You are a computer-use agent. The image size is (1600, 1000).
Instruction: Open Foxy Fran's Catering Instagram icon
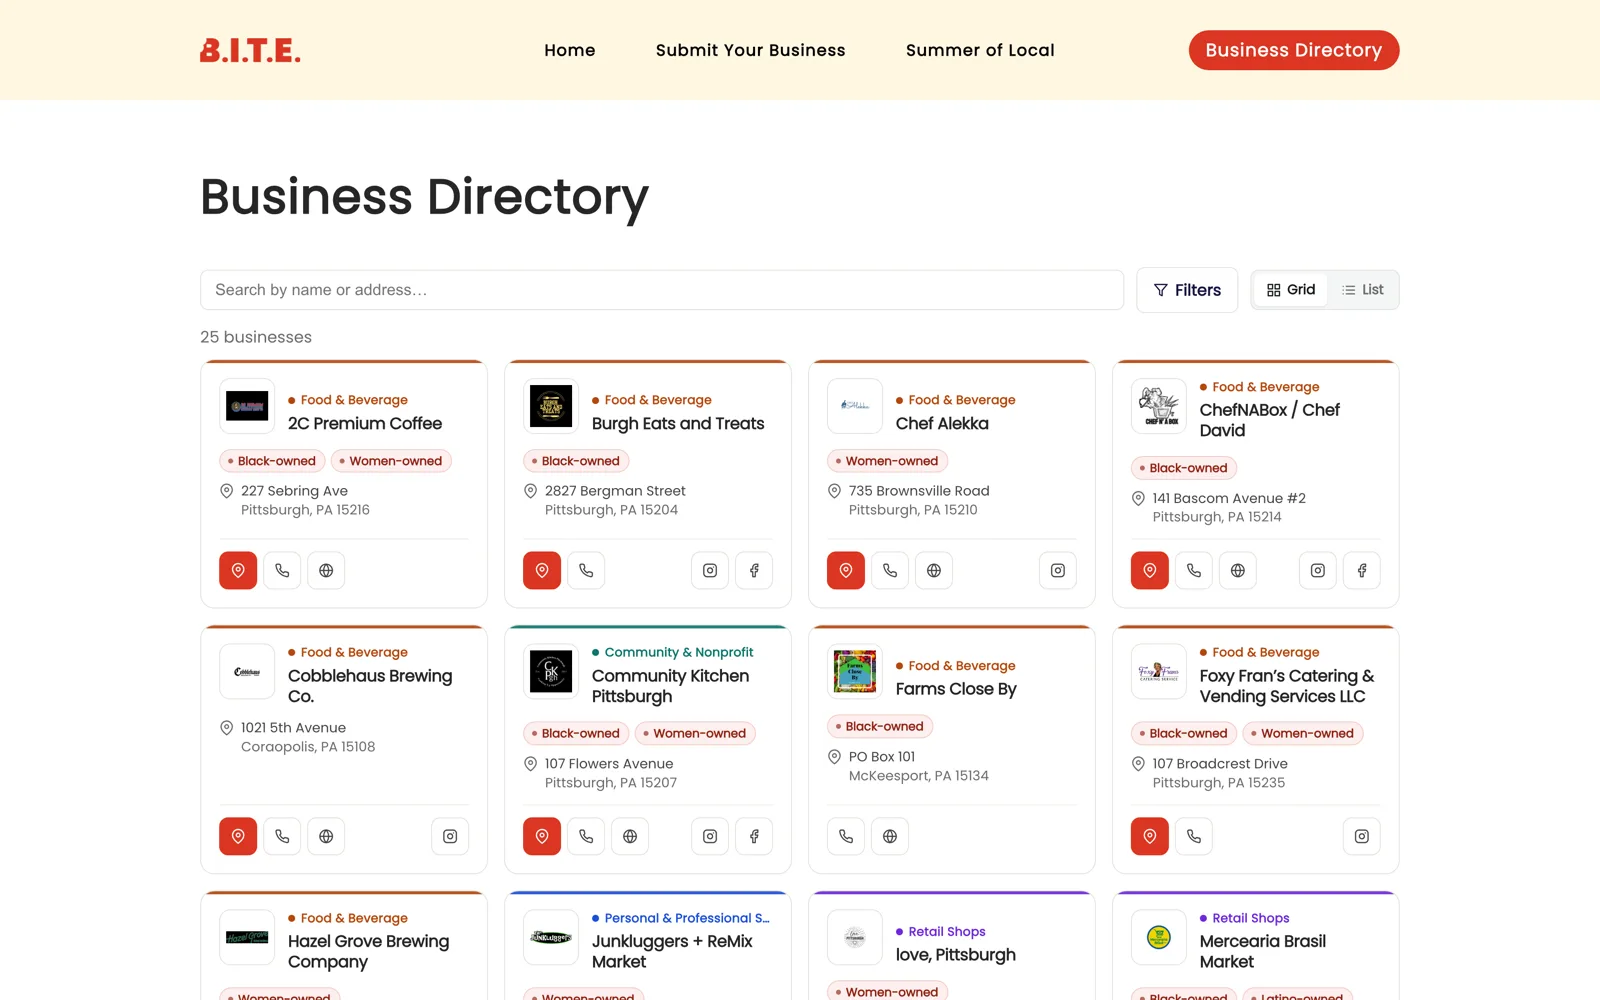coord(1362,836)
